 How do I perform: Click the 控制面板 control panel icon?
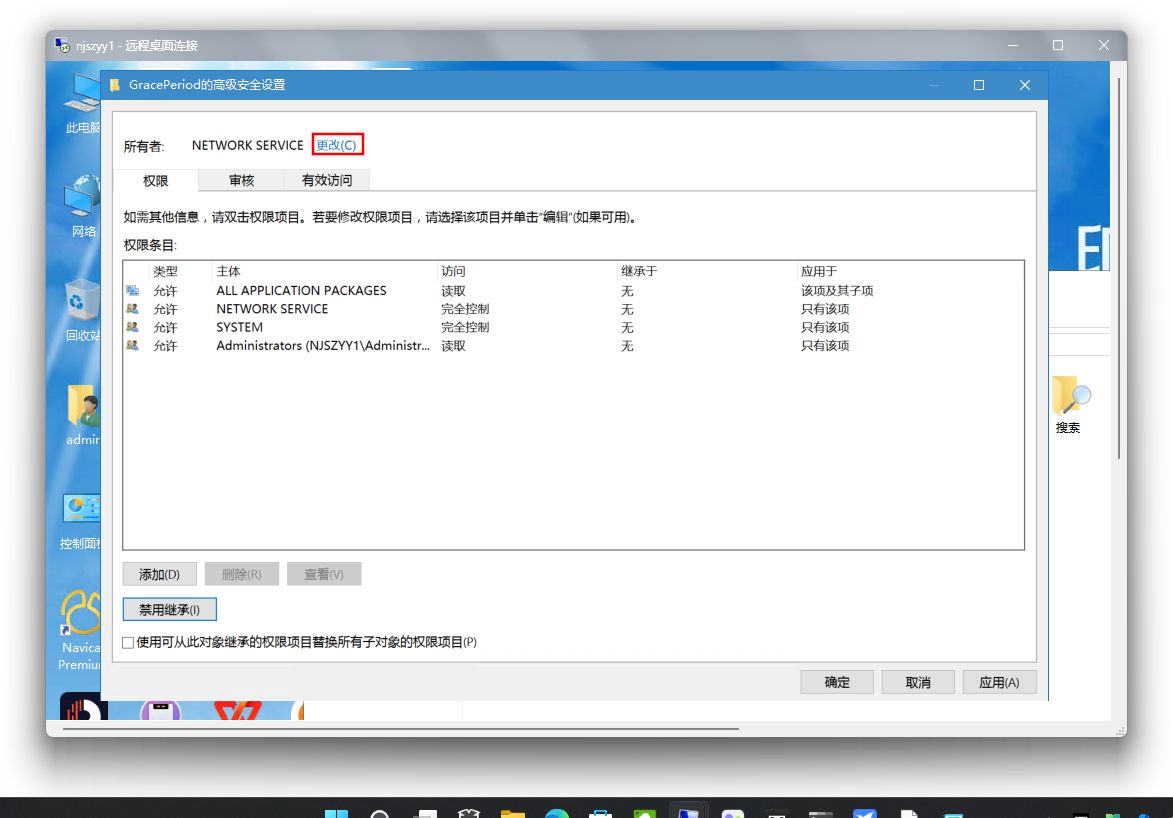tap(81, 511)
